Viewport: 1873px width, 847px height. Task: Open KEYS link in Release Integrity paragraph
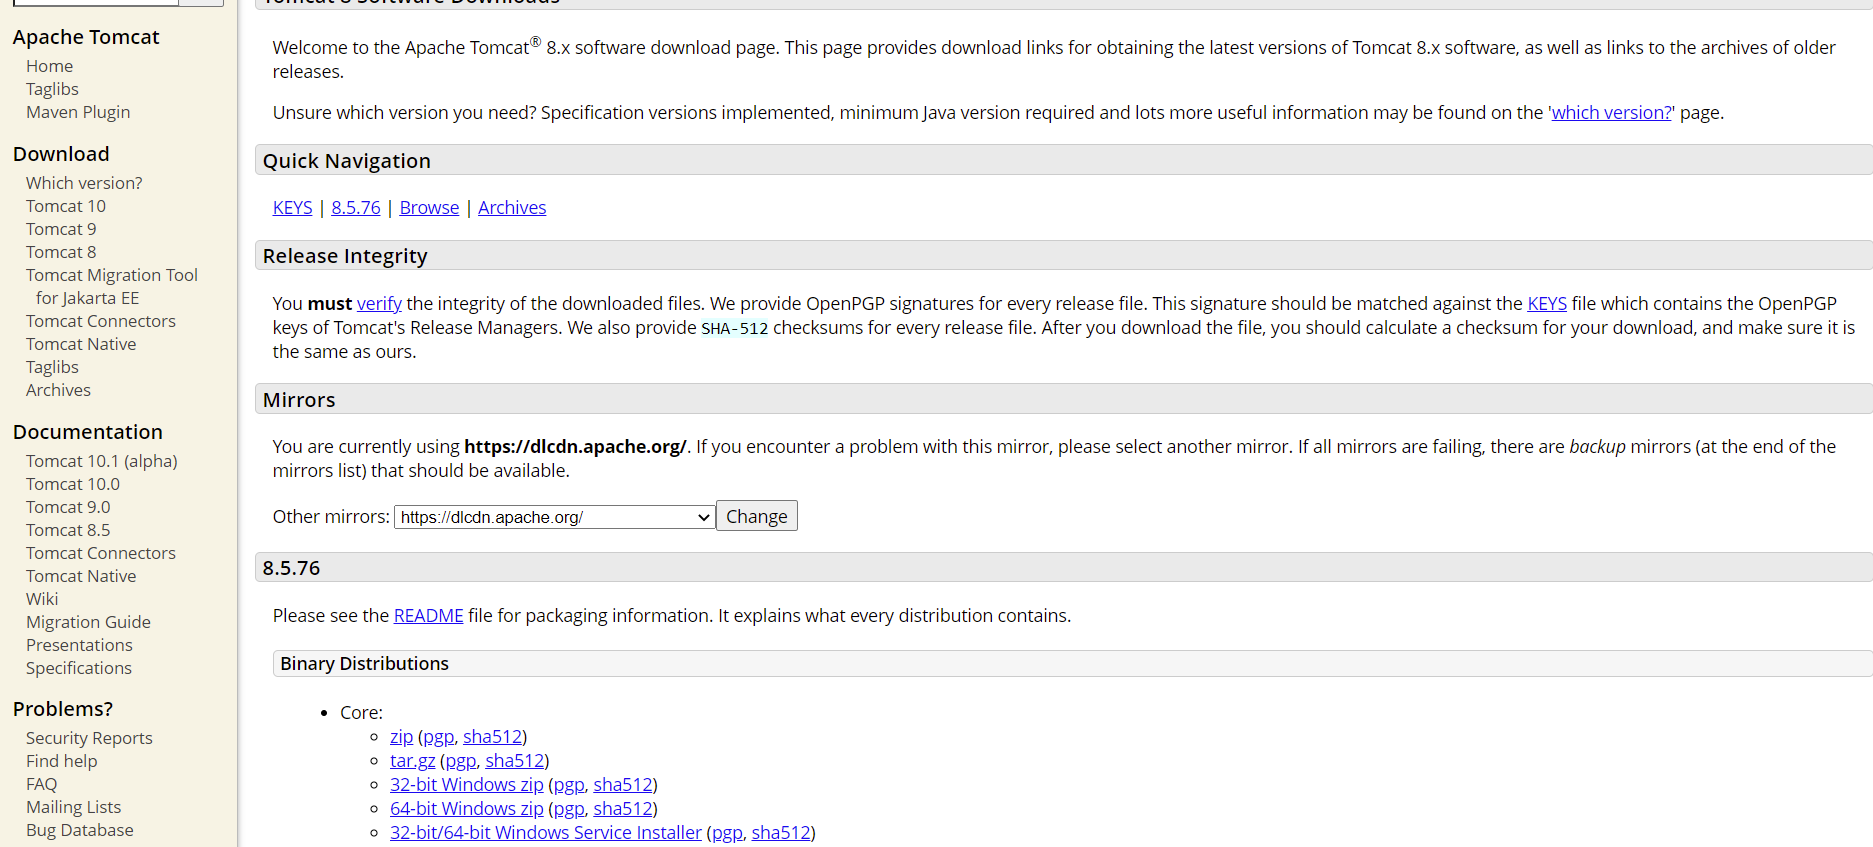[x=1547, y=304]
